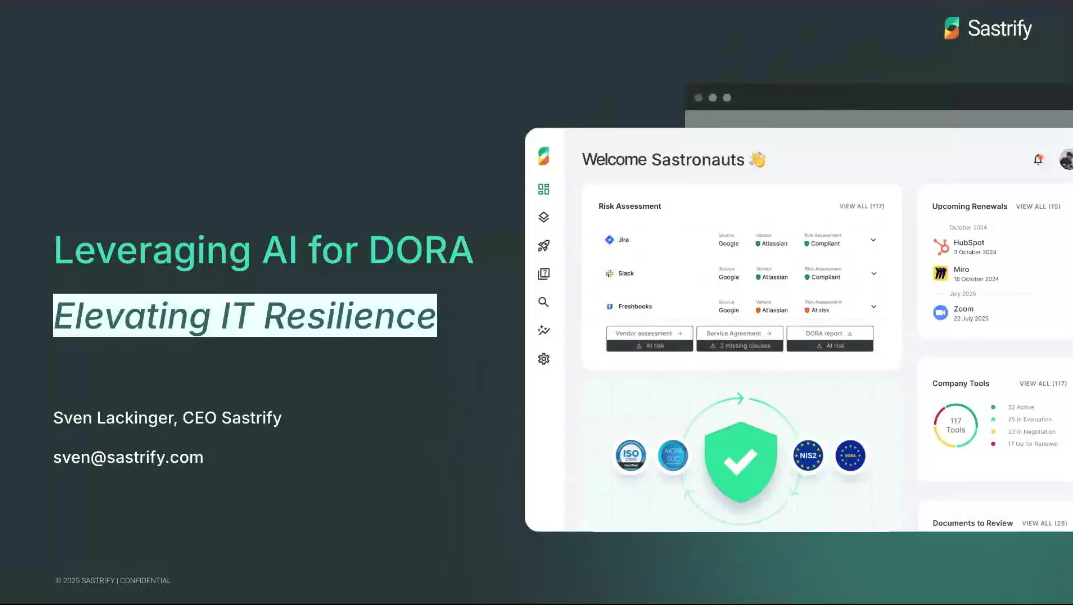This screenshot has width=1073, height=605.
Task: Select the ISO certification badge
Action: pyautogui.click(x=631, y=455)
